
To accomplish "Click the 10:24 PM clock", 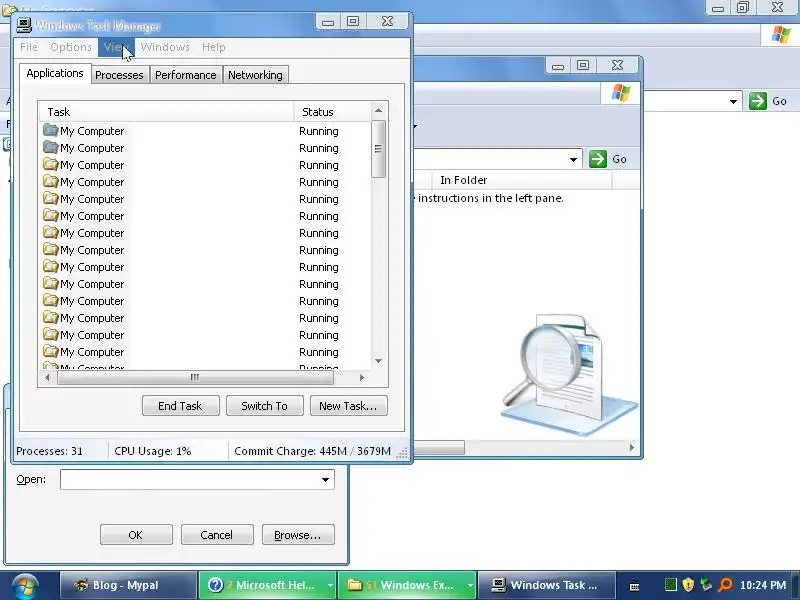I will tap(763, 585).
